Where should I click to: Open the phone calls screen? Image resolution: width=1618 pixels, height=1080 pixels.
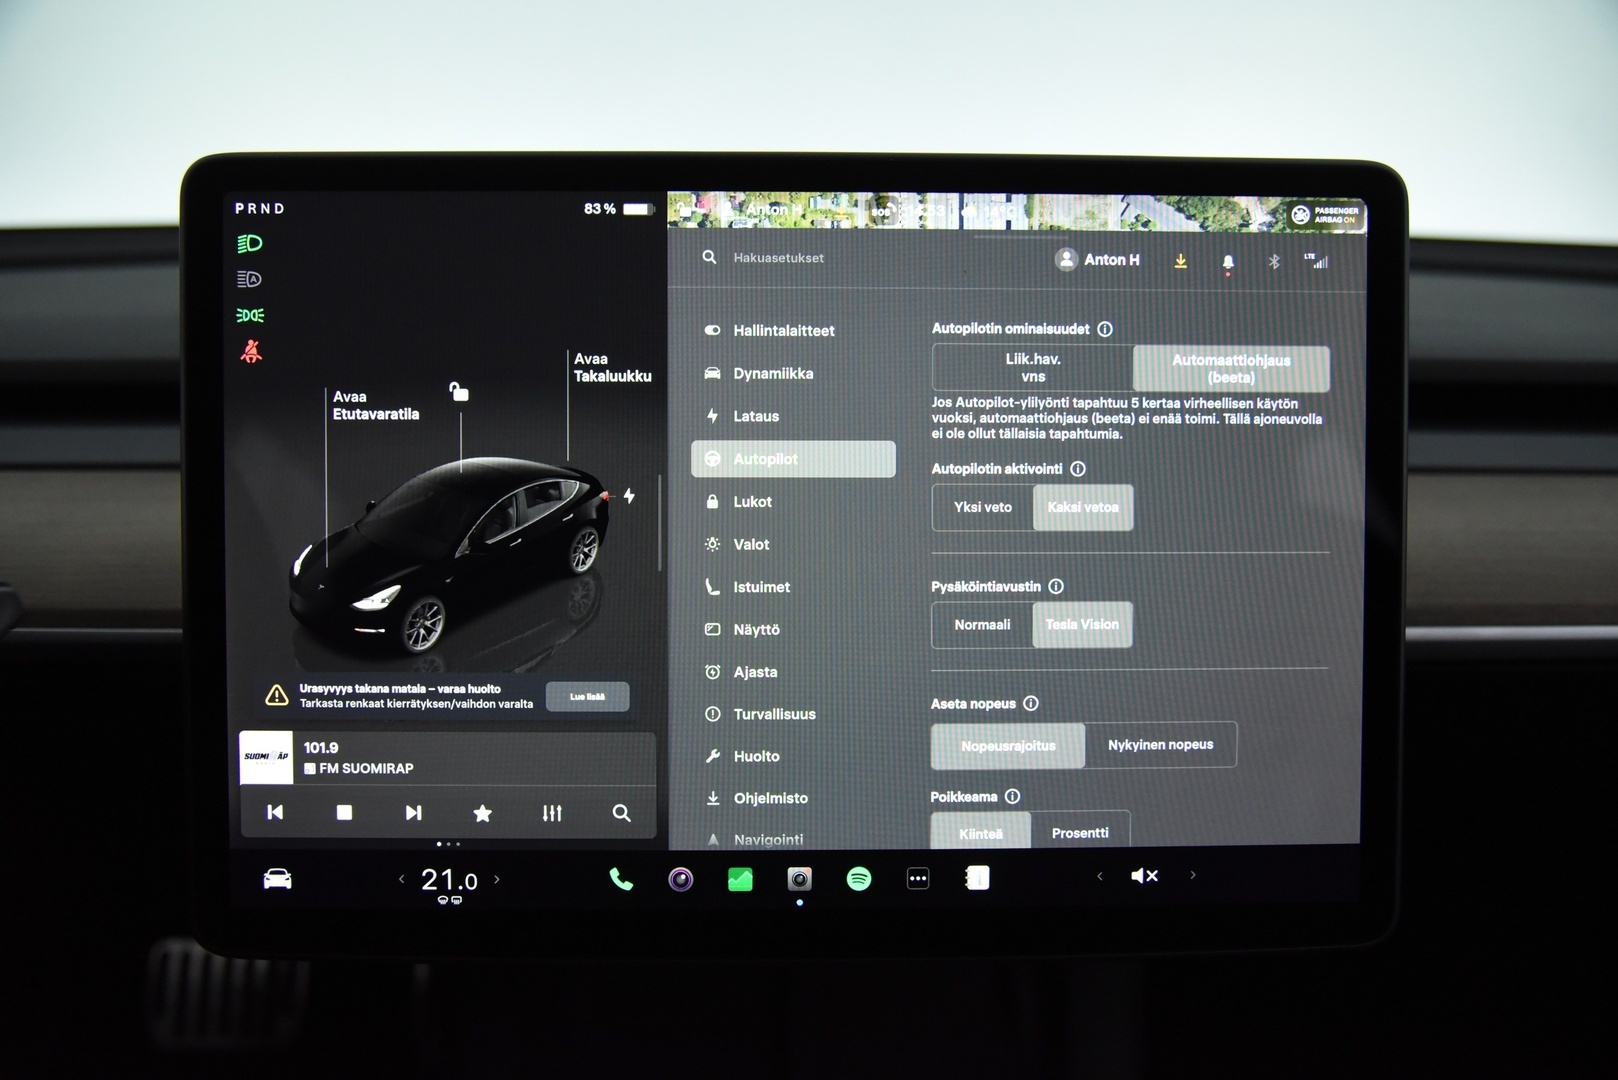click(x=619, y=877)
